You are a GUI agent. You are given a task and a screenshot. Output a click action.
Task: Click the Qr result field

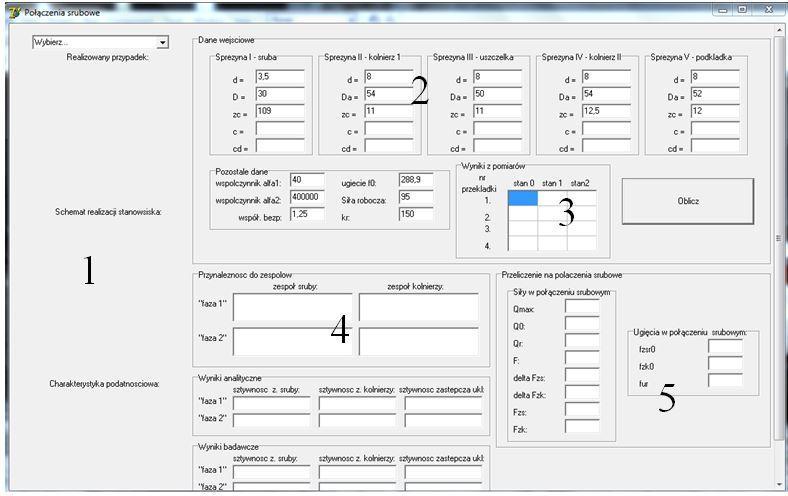[582, 340]
